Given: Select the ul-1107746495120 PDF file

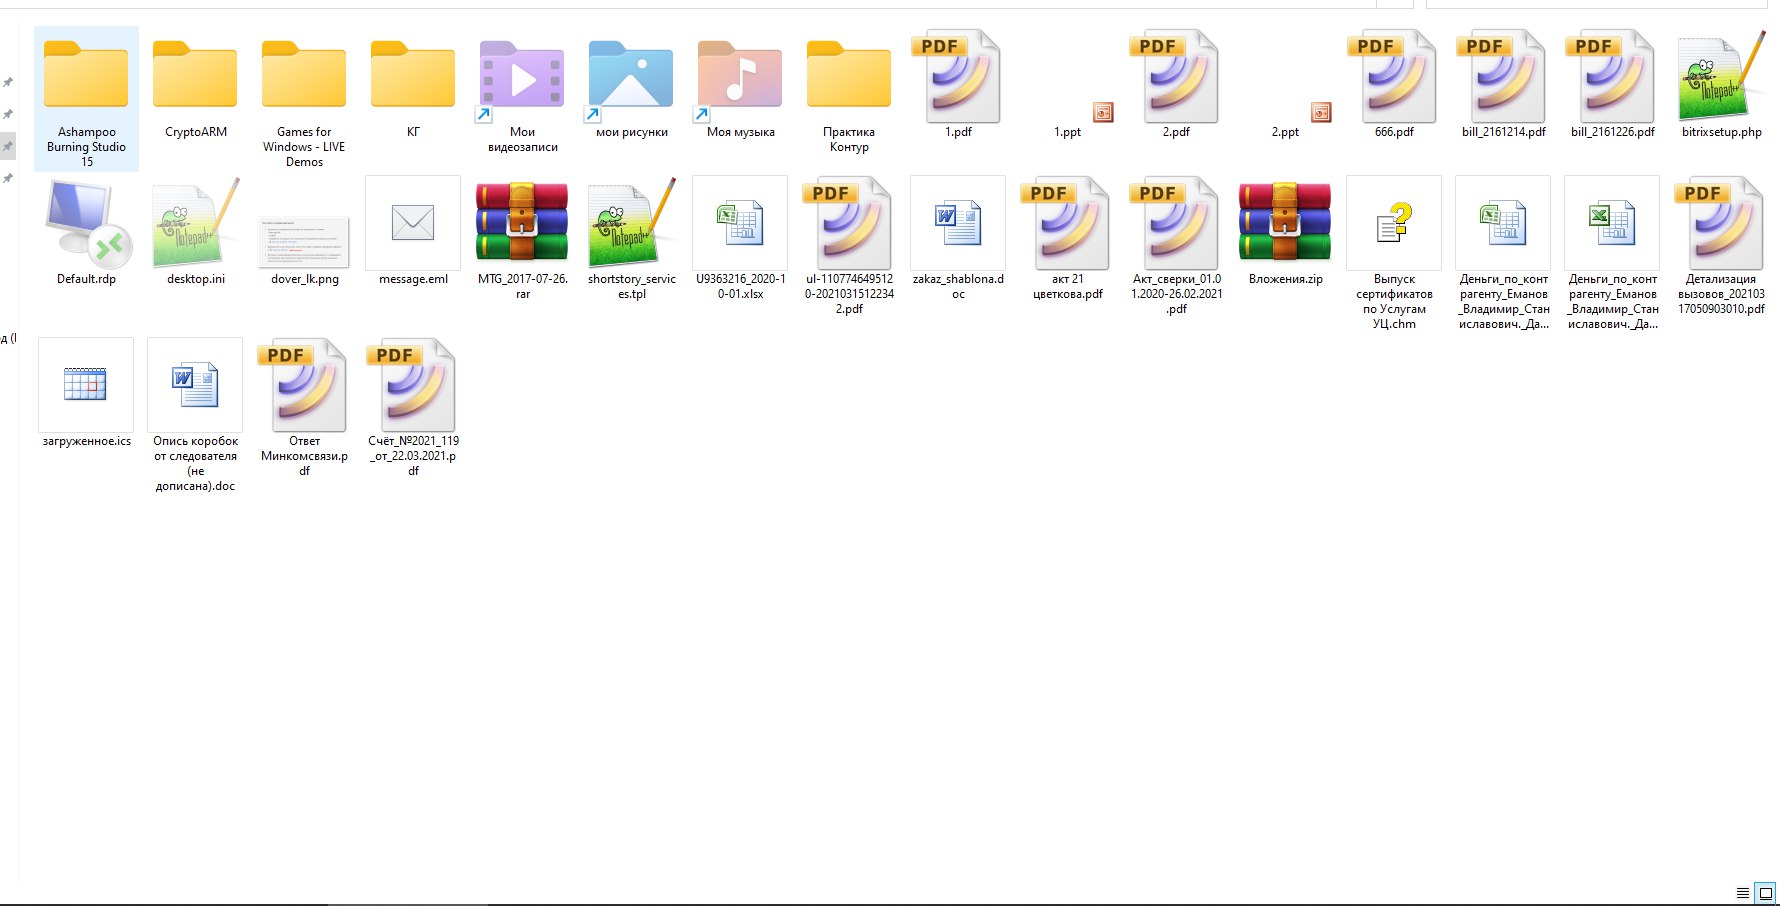Looking at the screenshot, I should (x=849, y=247).
